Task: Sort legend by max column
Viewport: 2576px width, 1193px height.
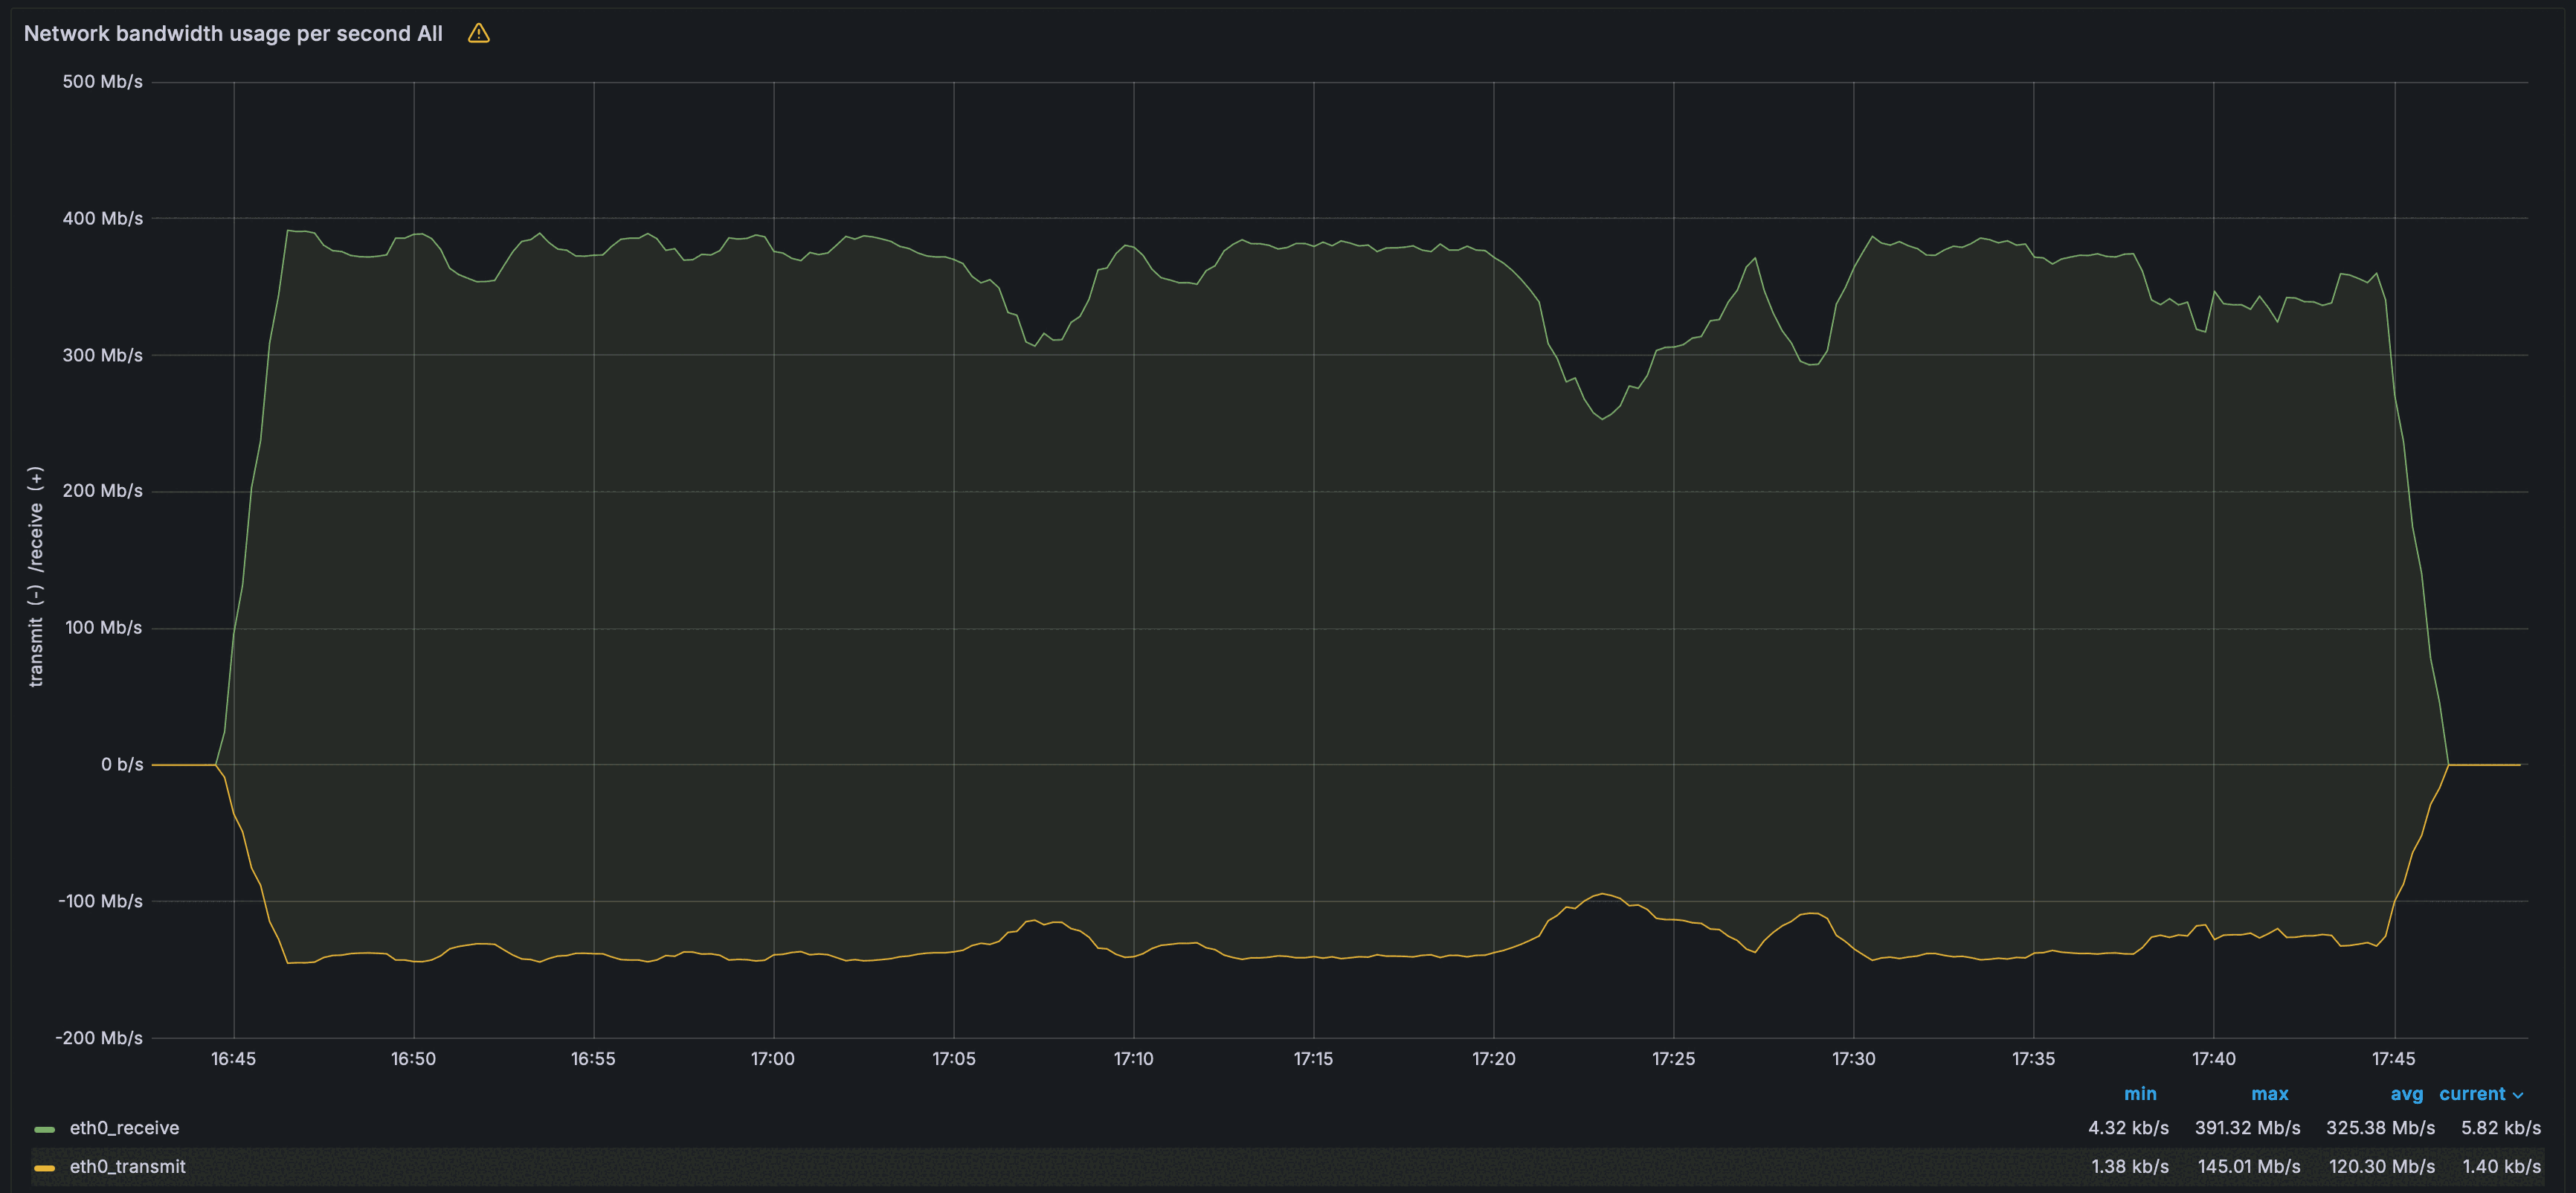Action: [2269, 1094]
